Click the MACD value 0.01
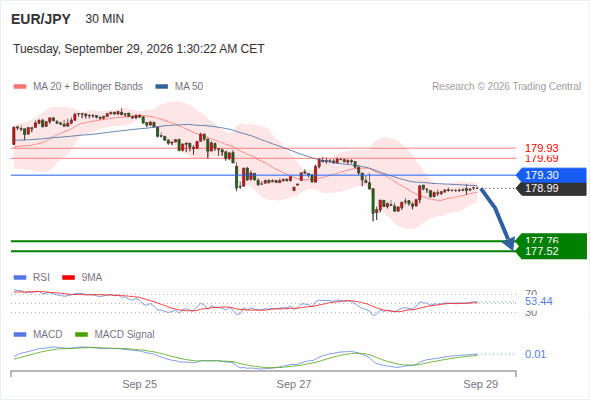 pyautogui.click(x=535, y=354)
